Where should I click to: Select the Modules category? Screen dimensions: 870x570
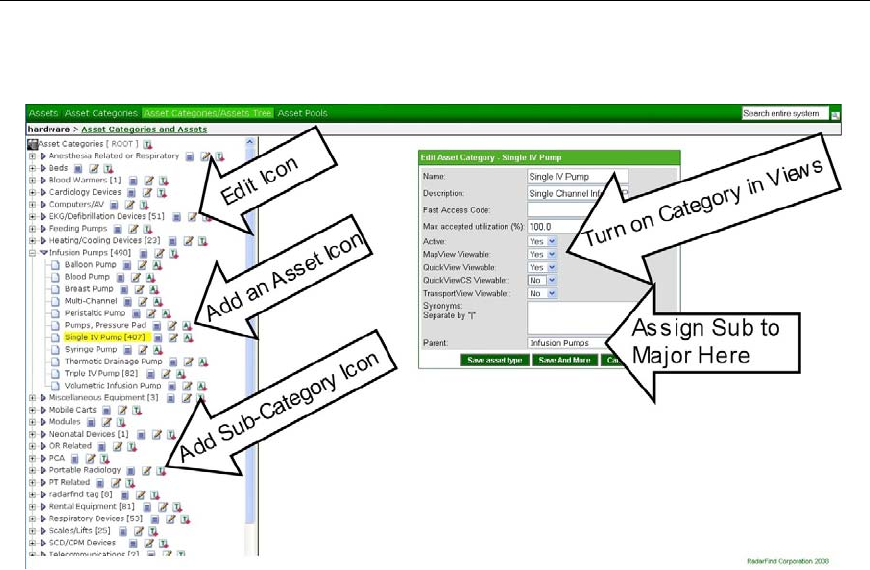64,422
